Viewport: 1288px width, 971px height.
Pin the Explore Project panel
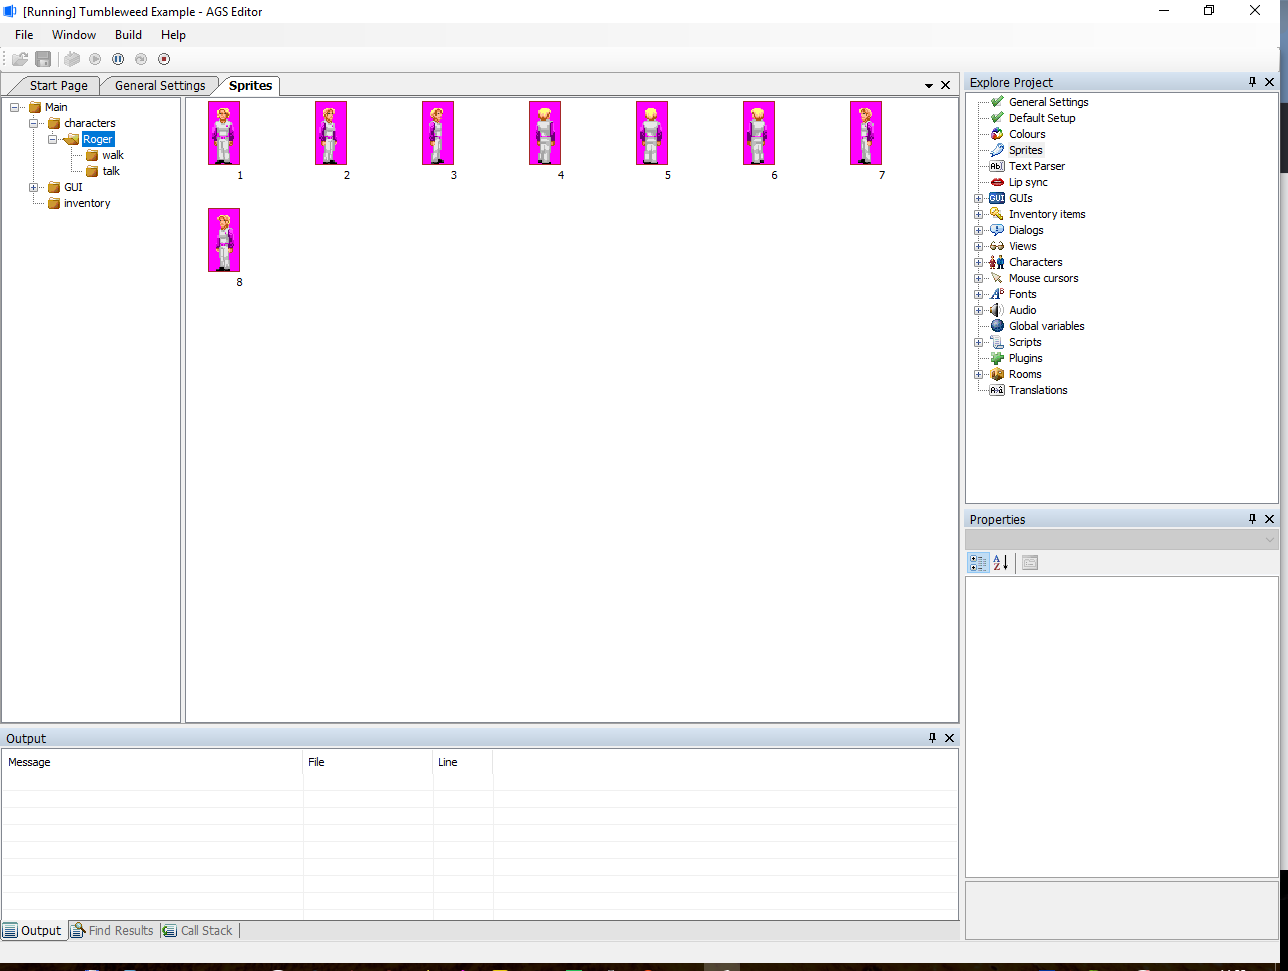click(x=1252, y=83)
